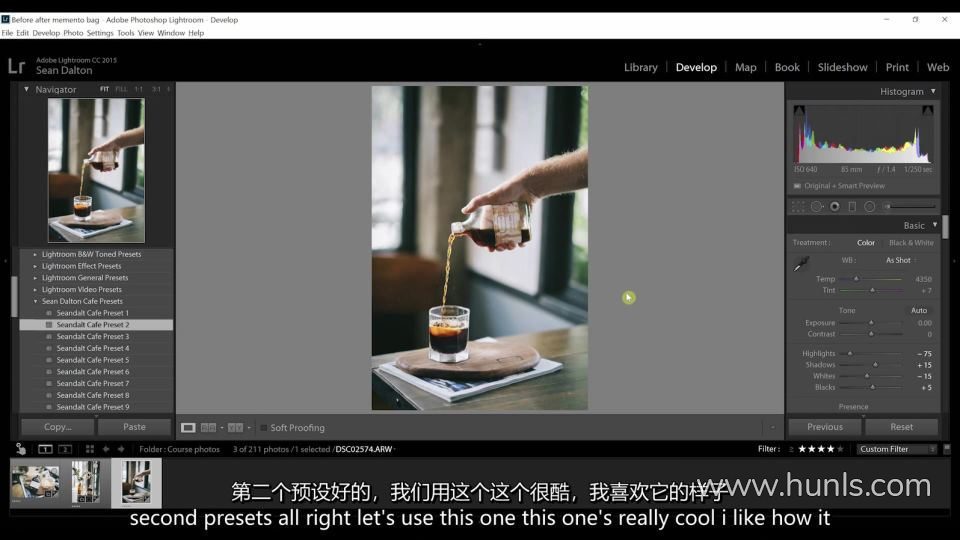
Task: Collapse the Basic panel
Action: point(935,225)
